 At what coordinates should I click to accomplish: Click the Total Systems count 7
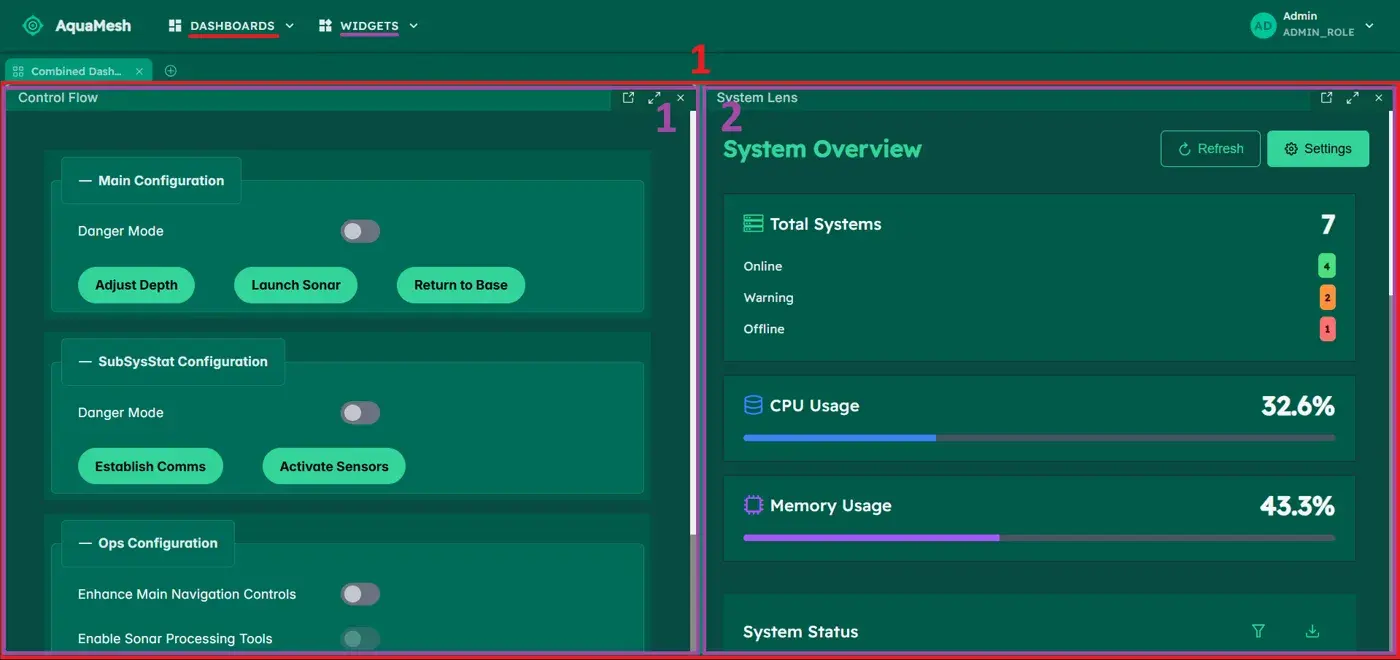tap(1328, 224)
